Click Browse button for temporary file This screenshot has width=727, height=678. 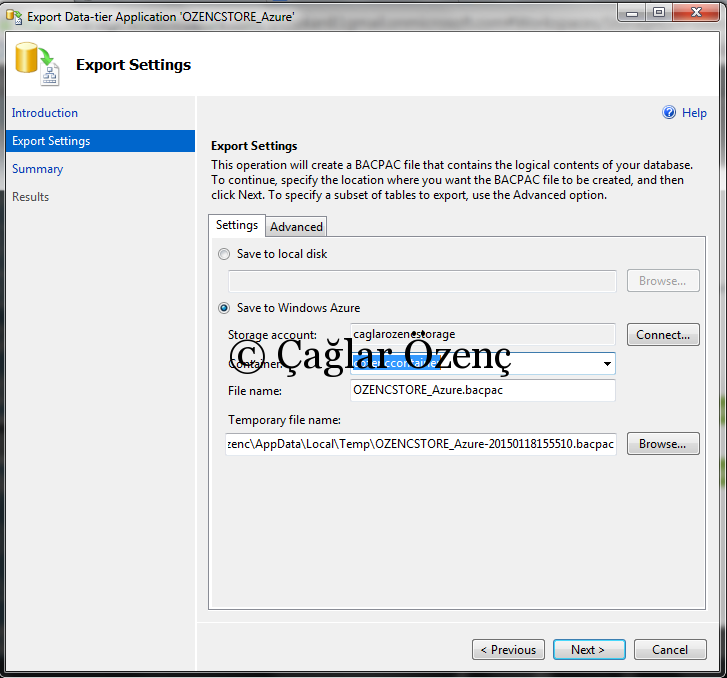(663, 444)
